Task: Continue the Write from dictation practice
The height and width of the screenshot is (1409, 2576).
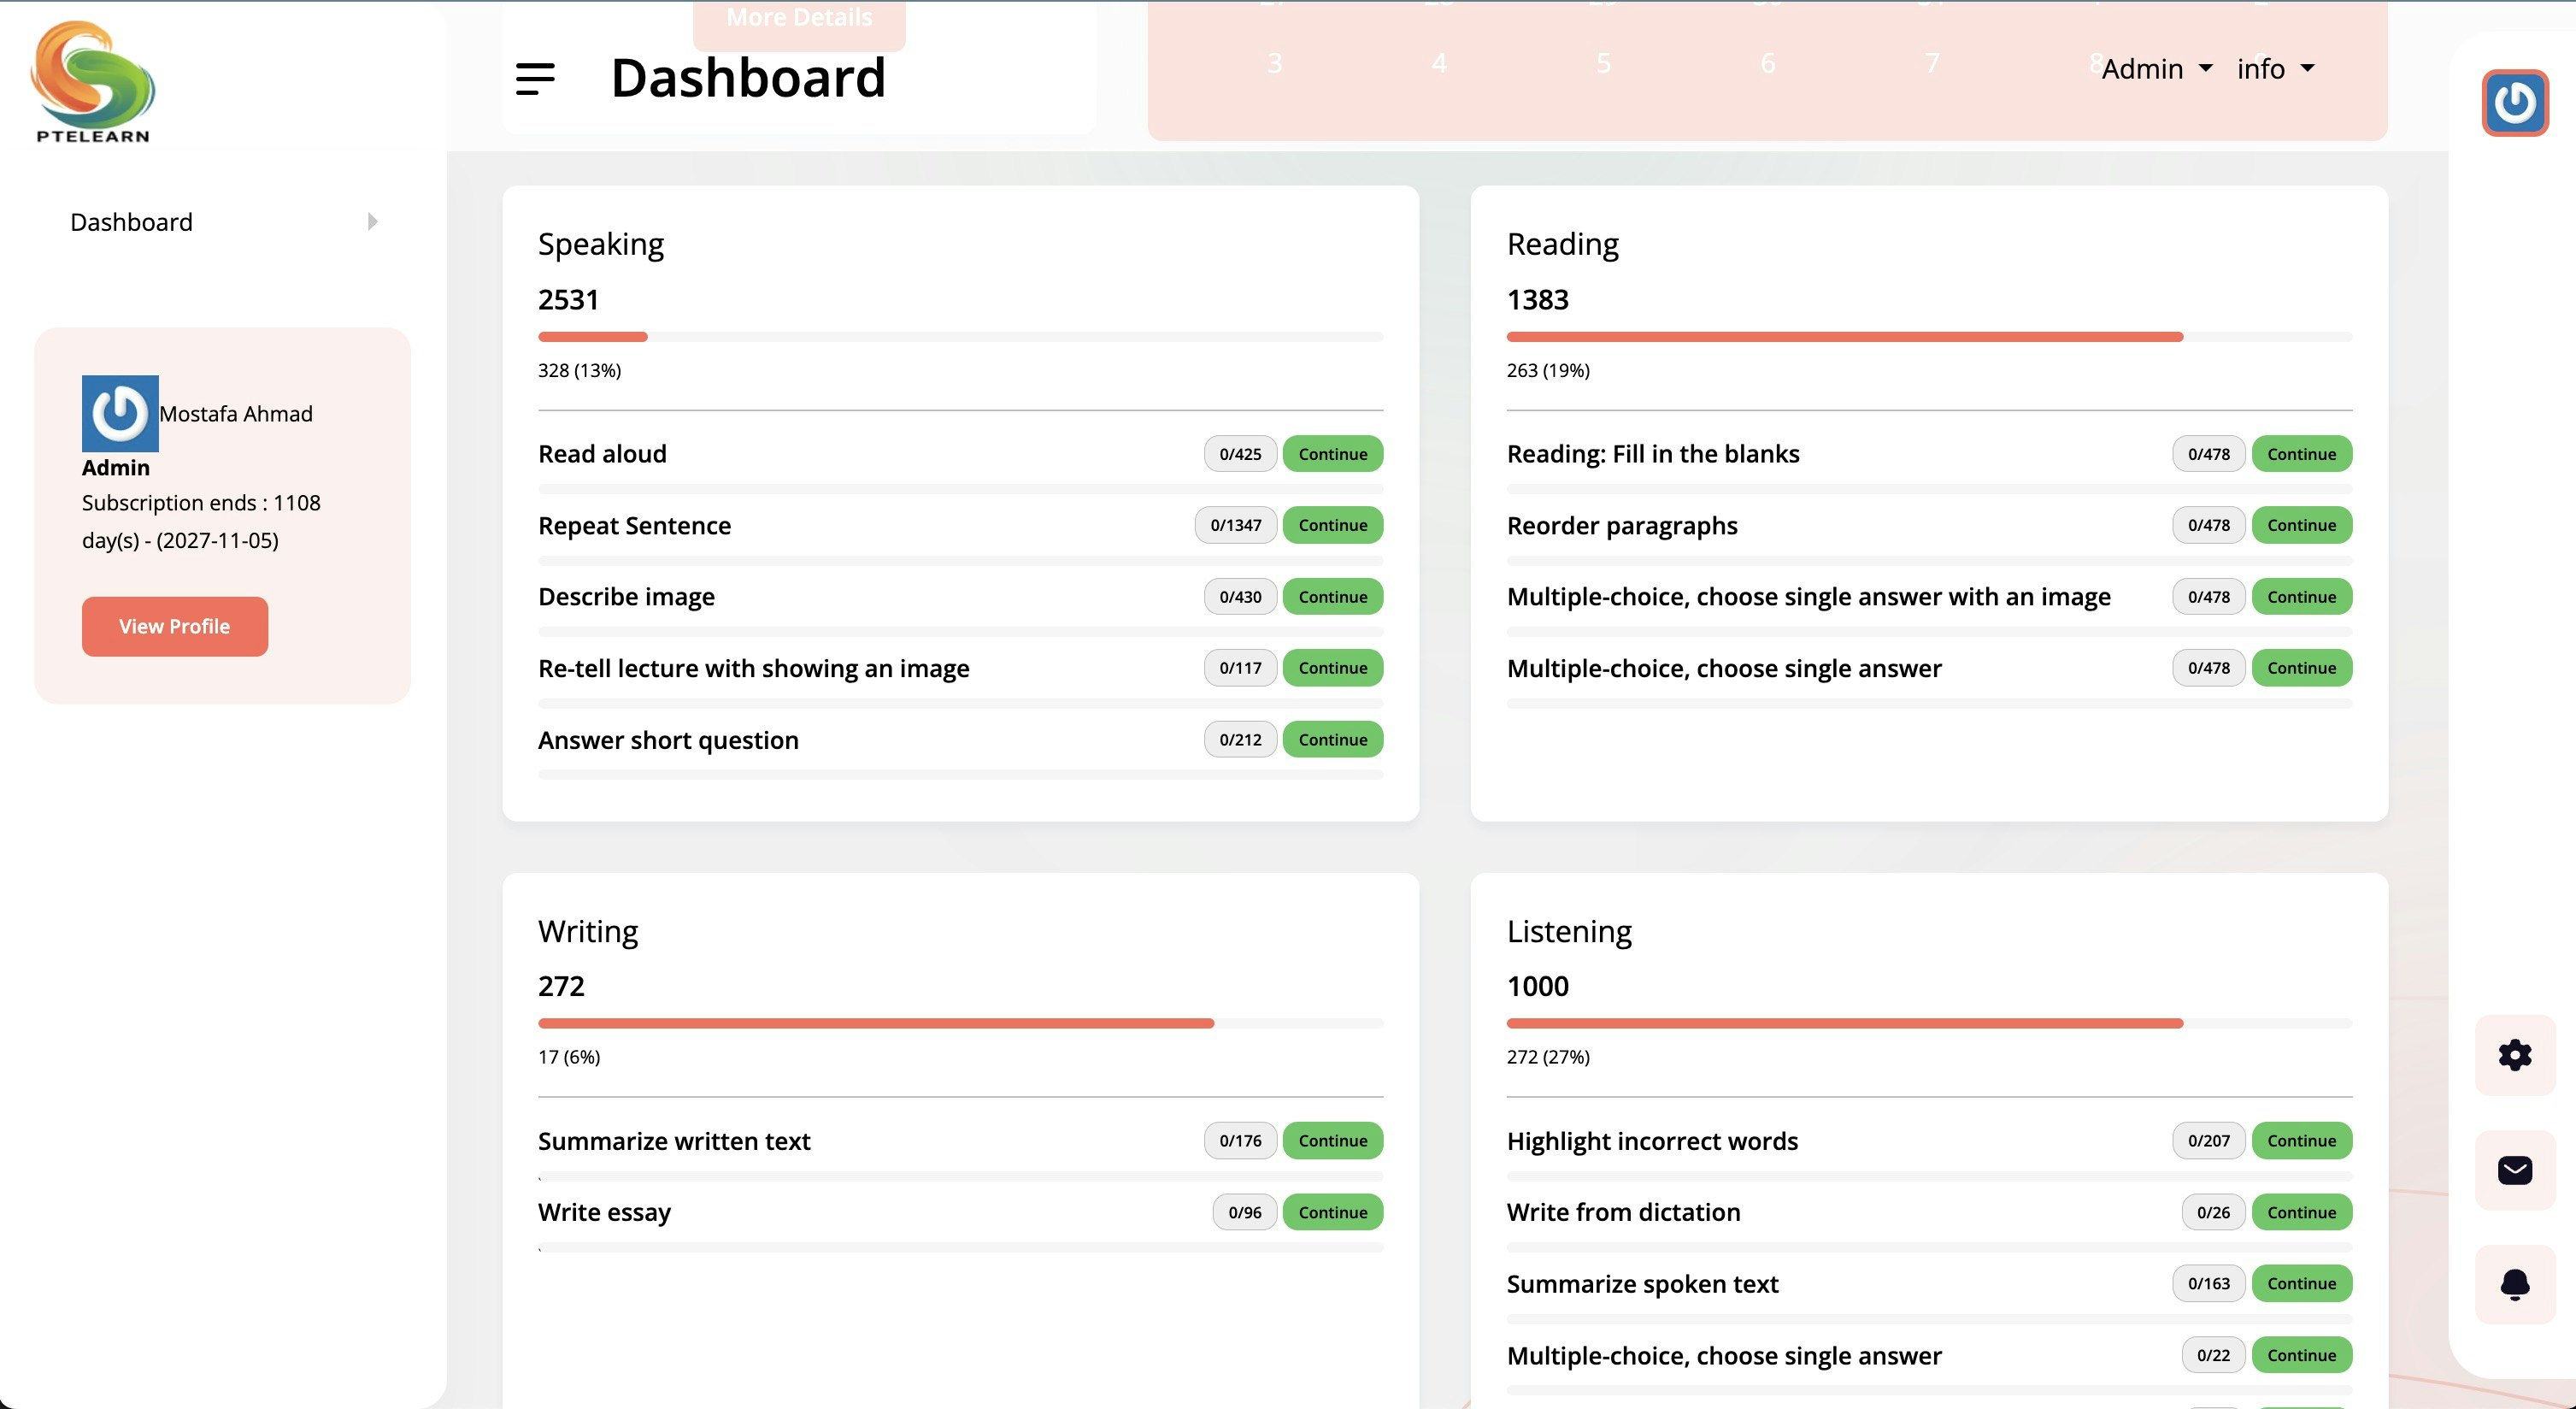Action: 2301,1212
